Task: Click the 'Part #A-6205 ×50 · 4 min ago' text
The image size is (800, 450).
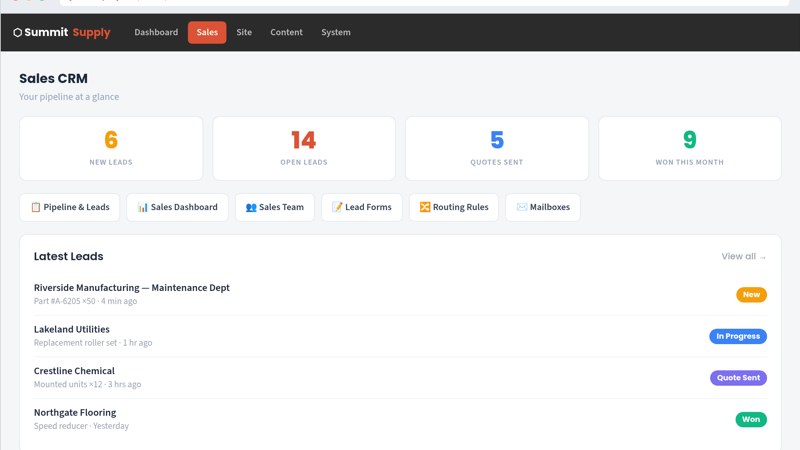Action: 85,301
